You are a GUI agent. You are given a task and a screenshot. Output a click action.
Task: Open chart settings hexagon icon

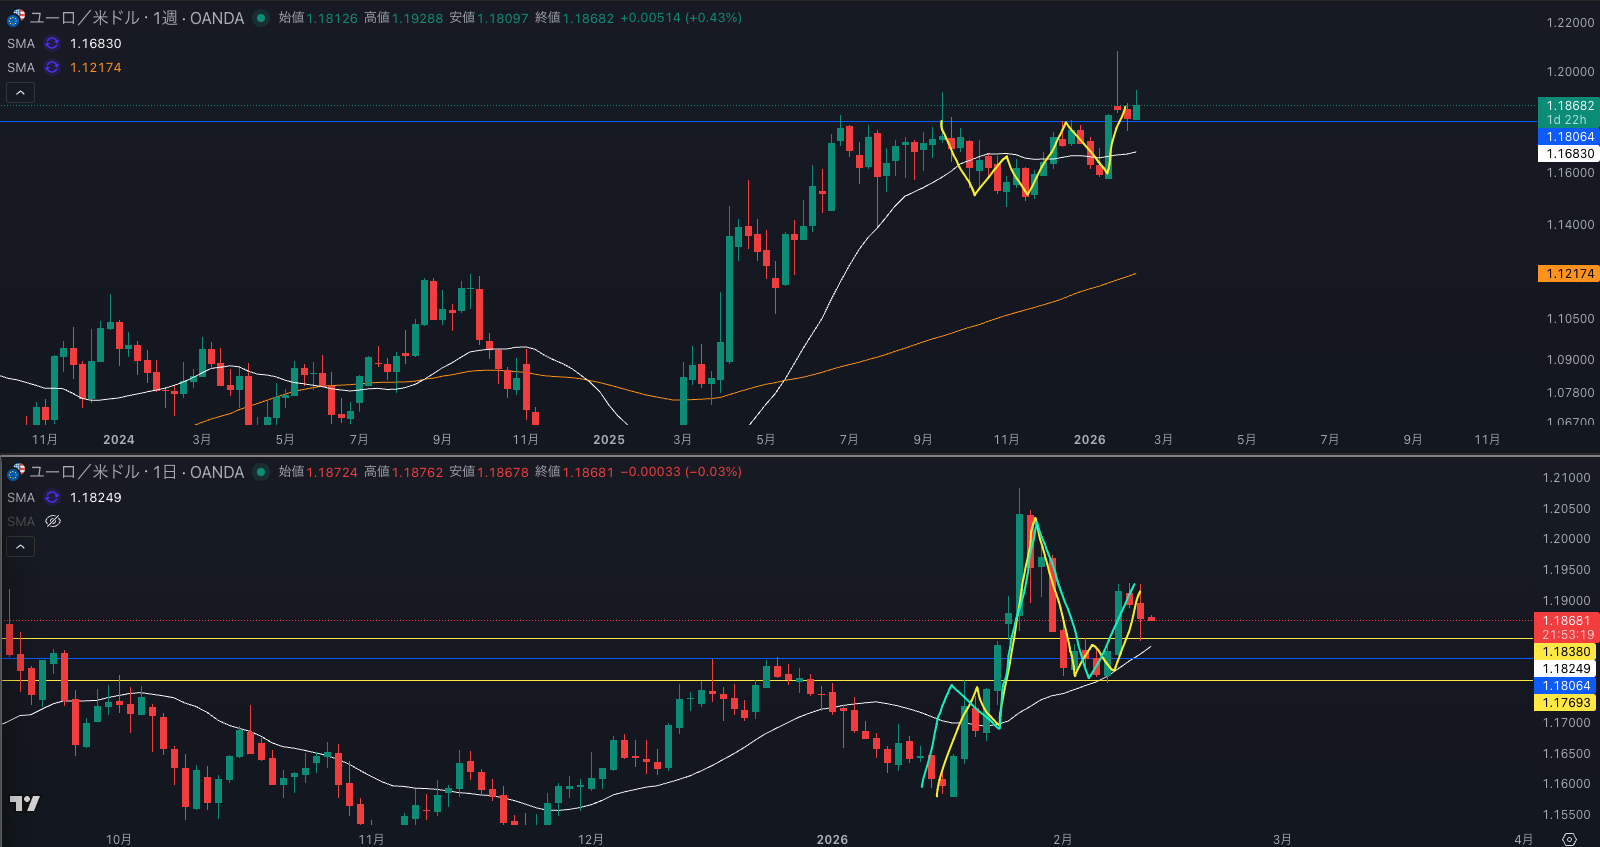pyautogui.click(x=1569, y=839)
